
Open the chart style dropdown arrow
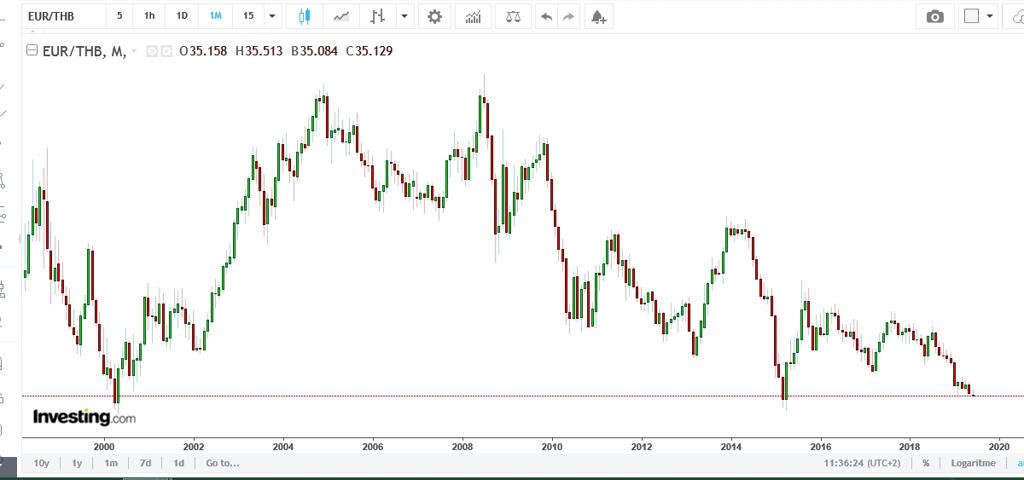tap(404, 16)
